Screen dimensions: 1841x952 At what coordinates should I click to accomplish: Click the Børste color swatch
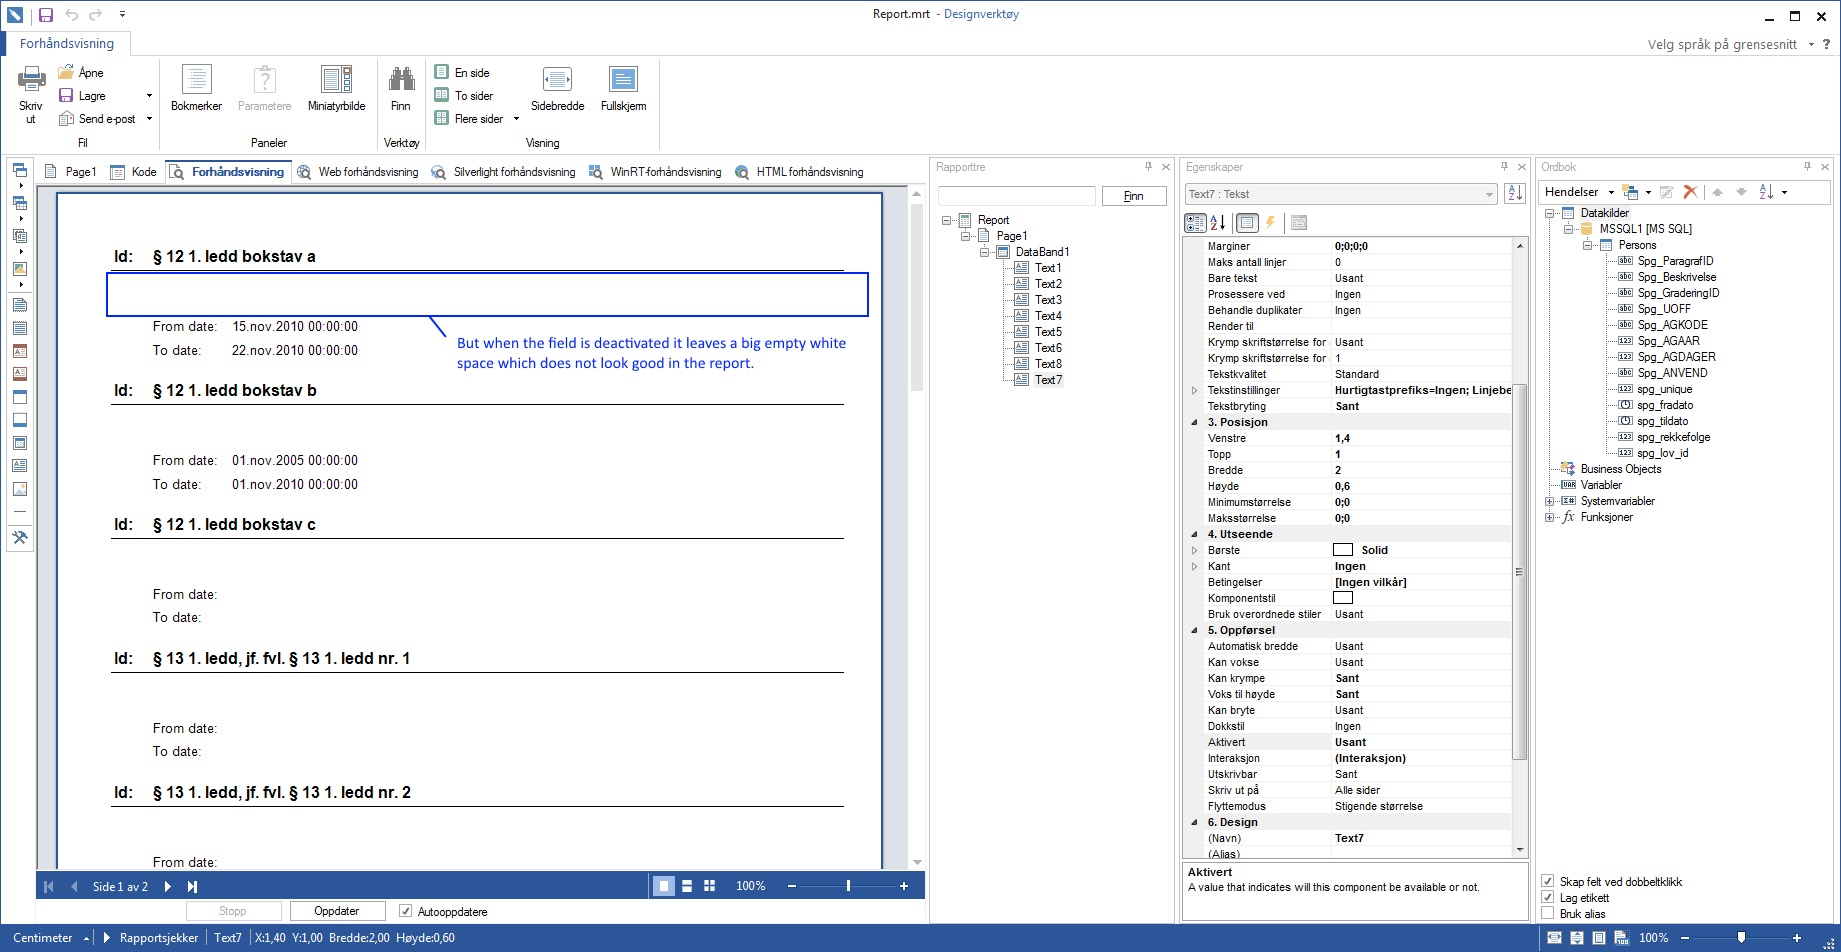(x=1343, y=550)
